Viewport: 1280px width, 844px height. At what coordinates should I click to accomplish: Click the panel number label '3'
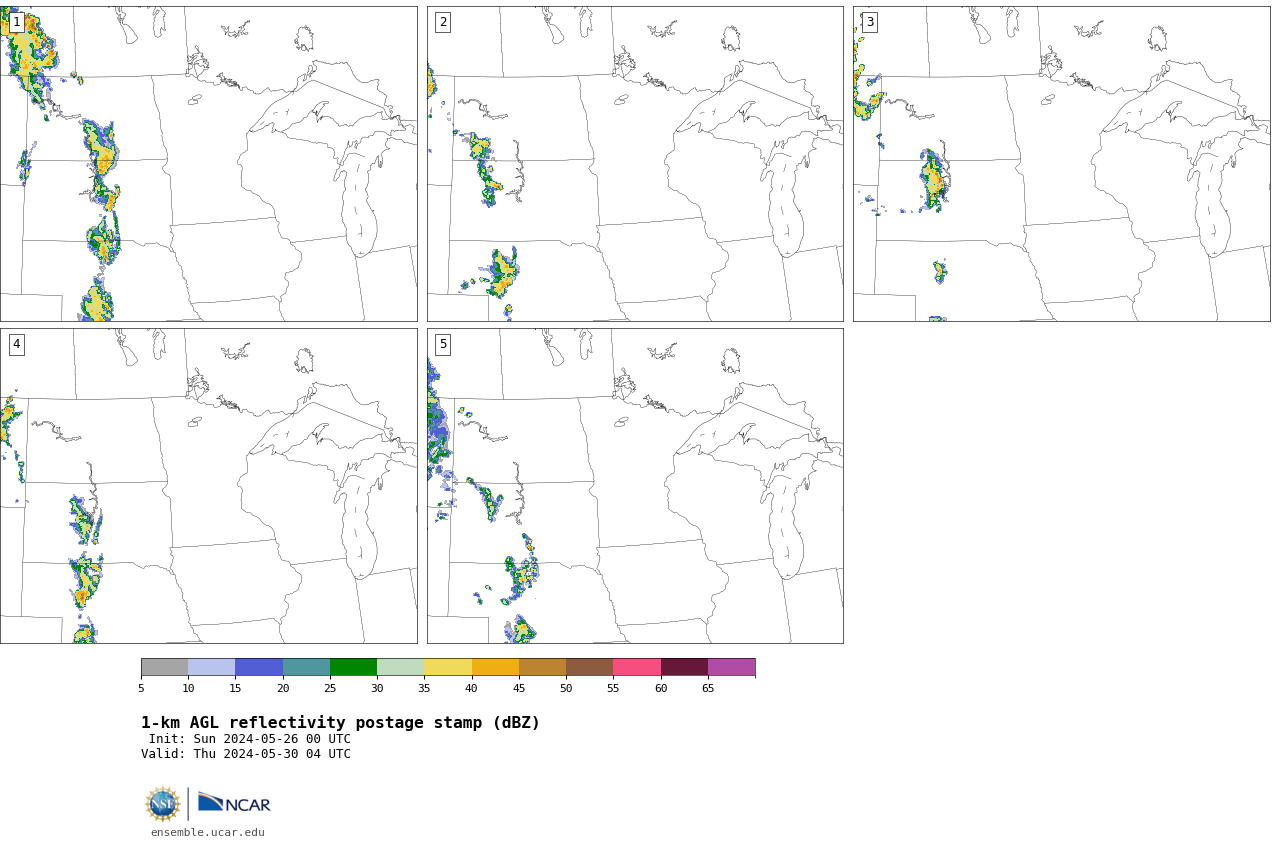point(870,22)
